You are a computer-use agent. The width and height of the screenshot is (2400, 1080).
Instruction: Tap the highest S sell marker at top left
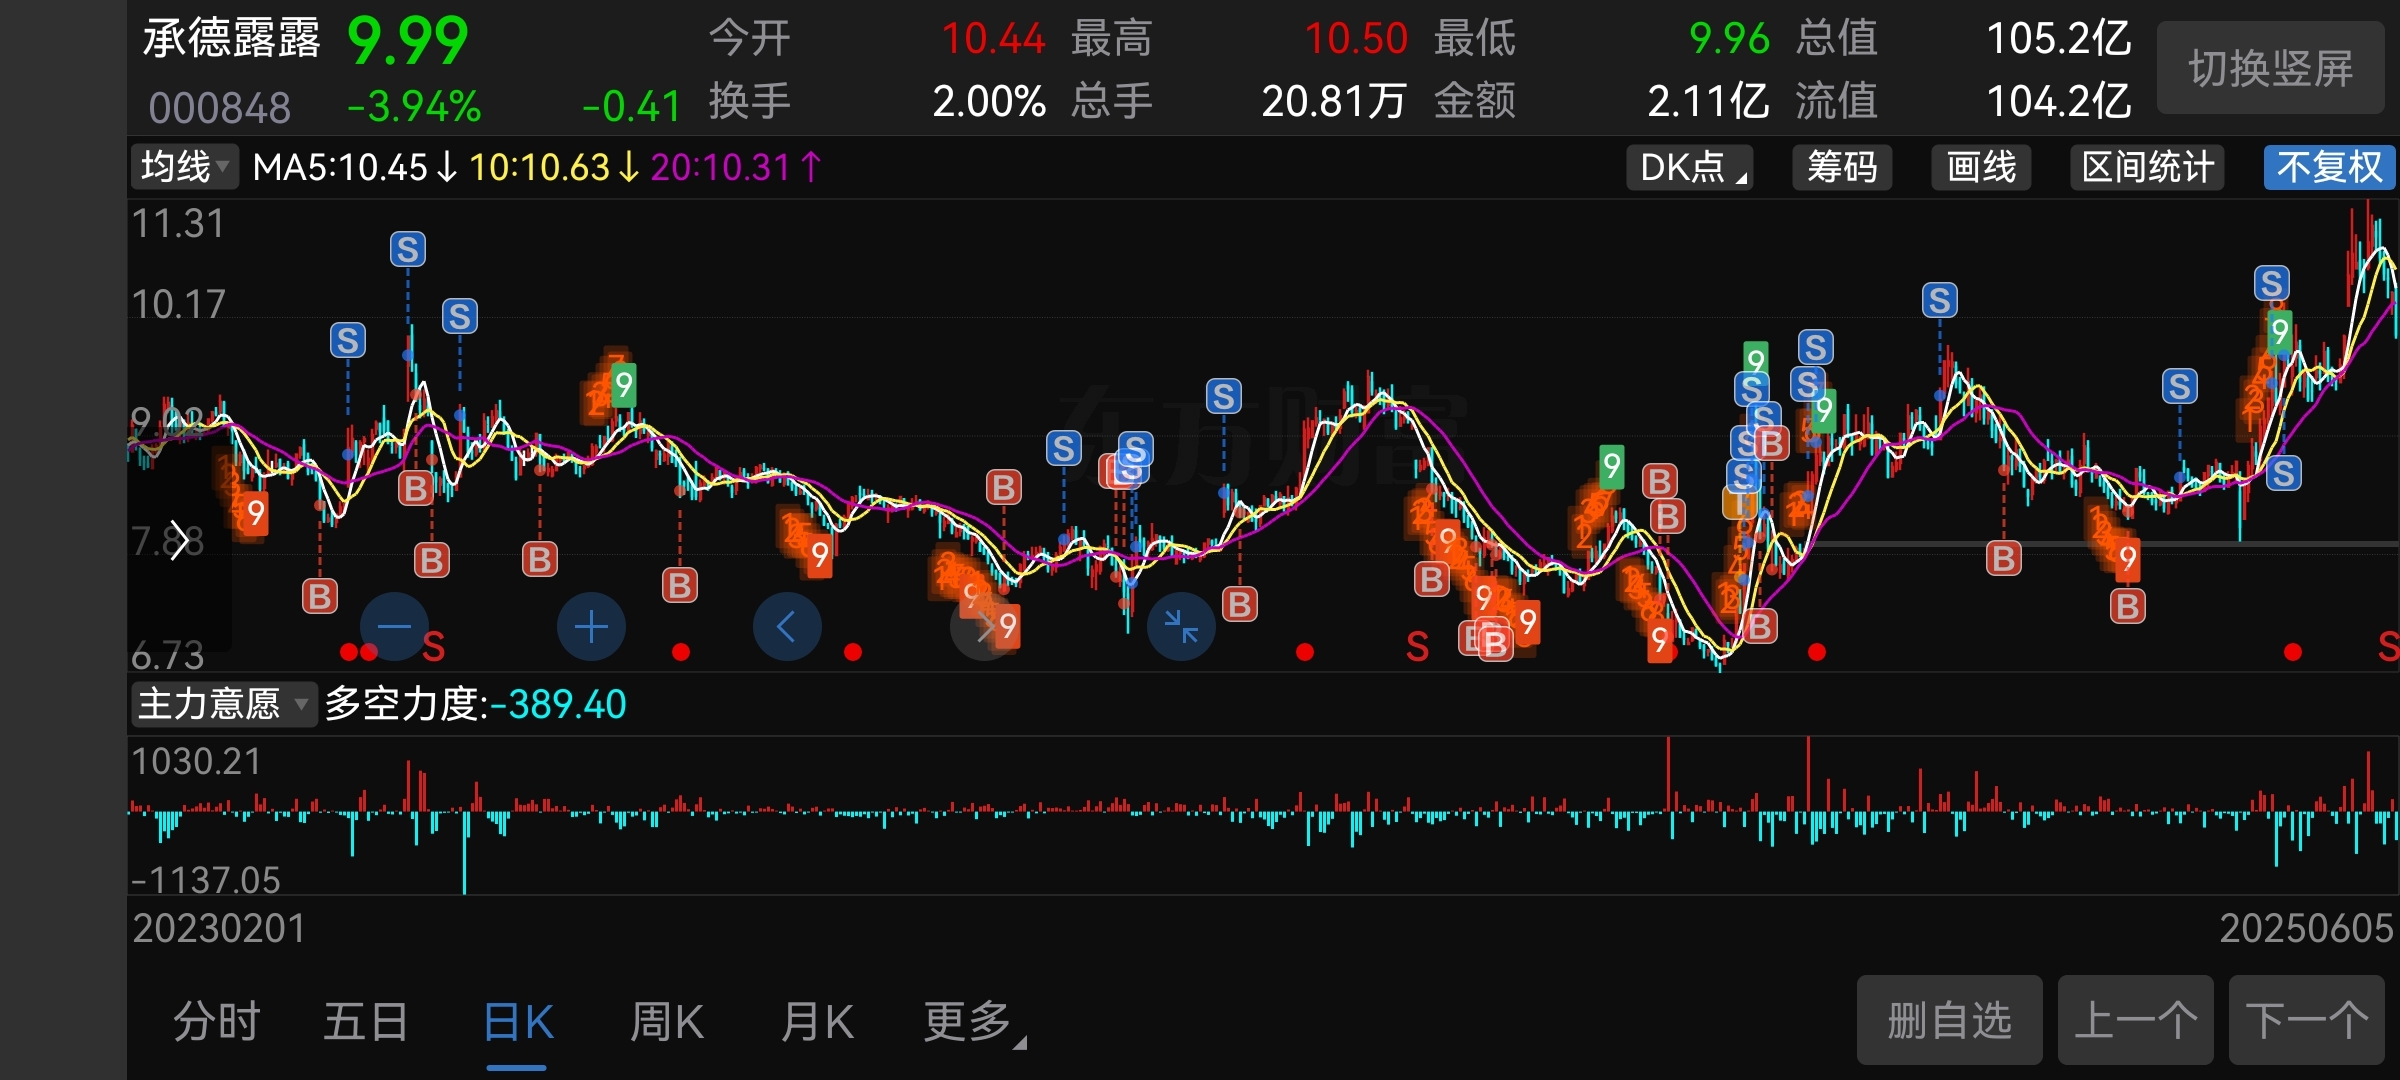tap(407, 249)
